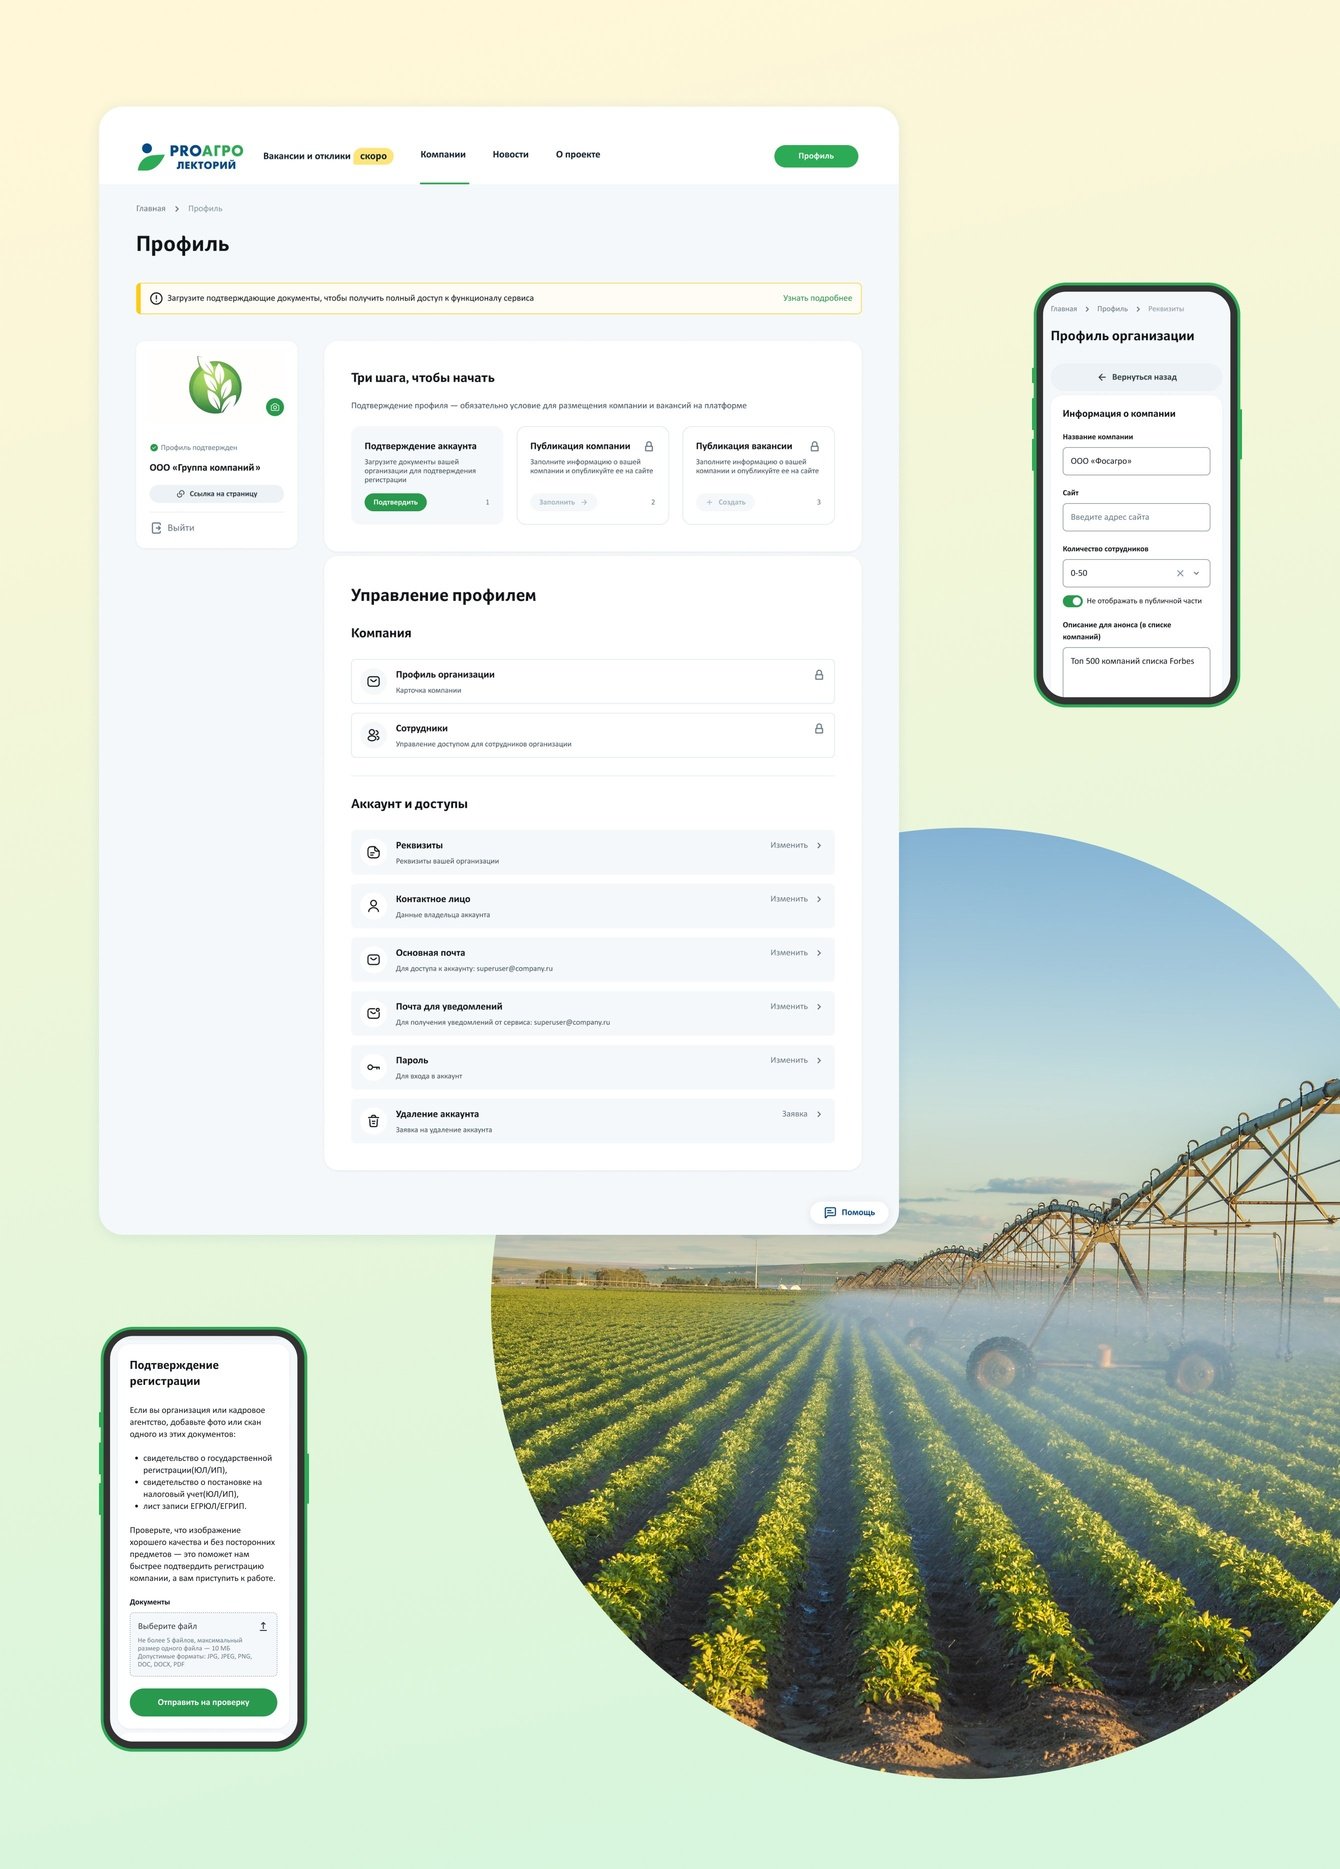Open the 'Количество сотрудников' dropdown arrow

[1196, 573]
